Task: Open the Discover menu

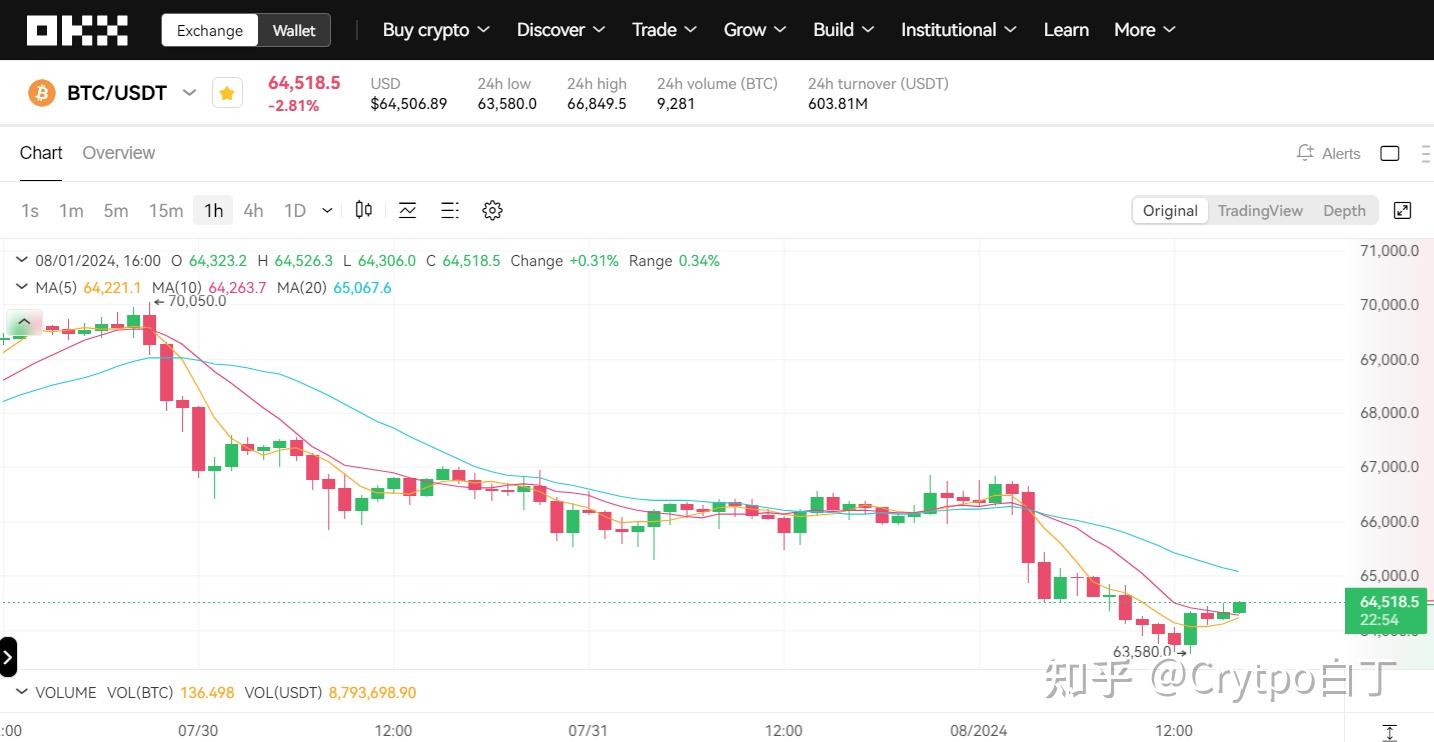Action: [561, 30]
